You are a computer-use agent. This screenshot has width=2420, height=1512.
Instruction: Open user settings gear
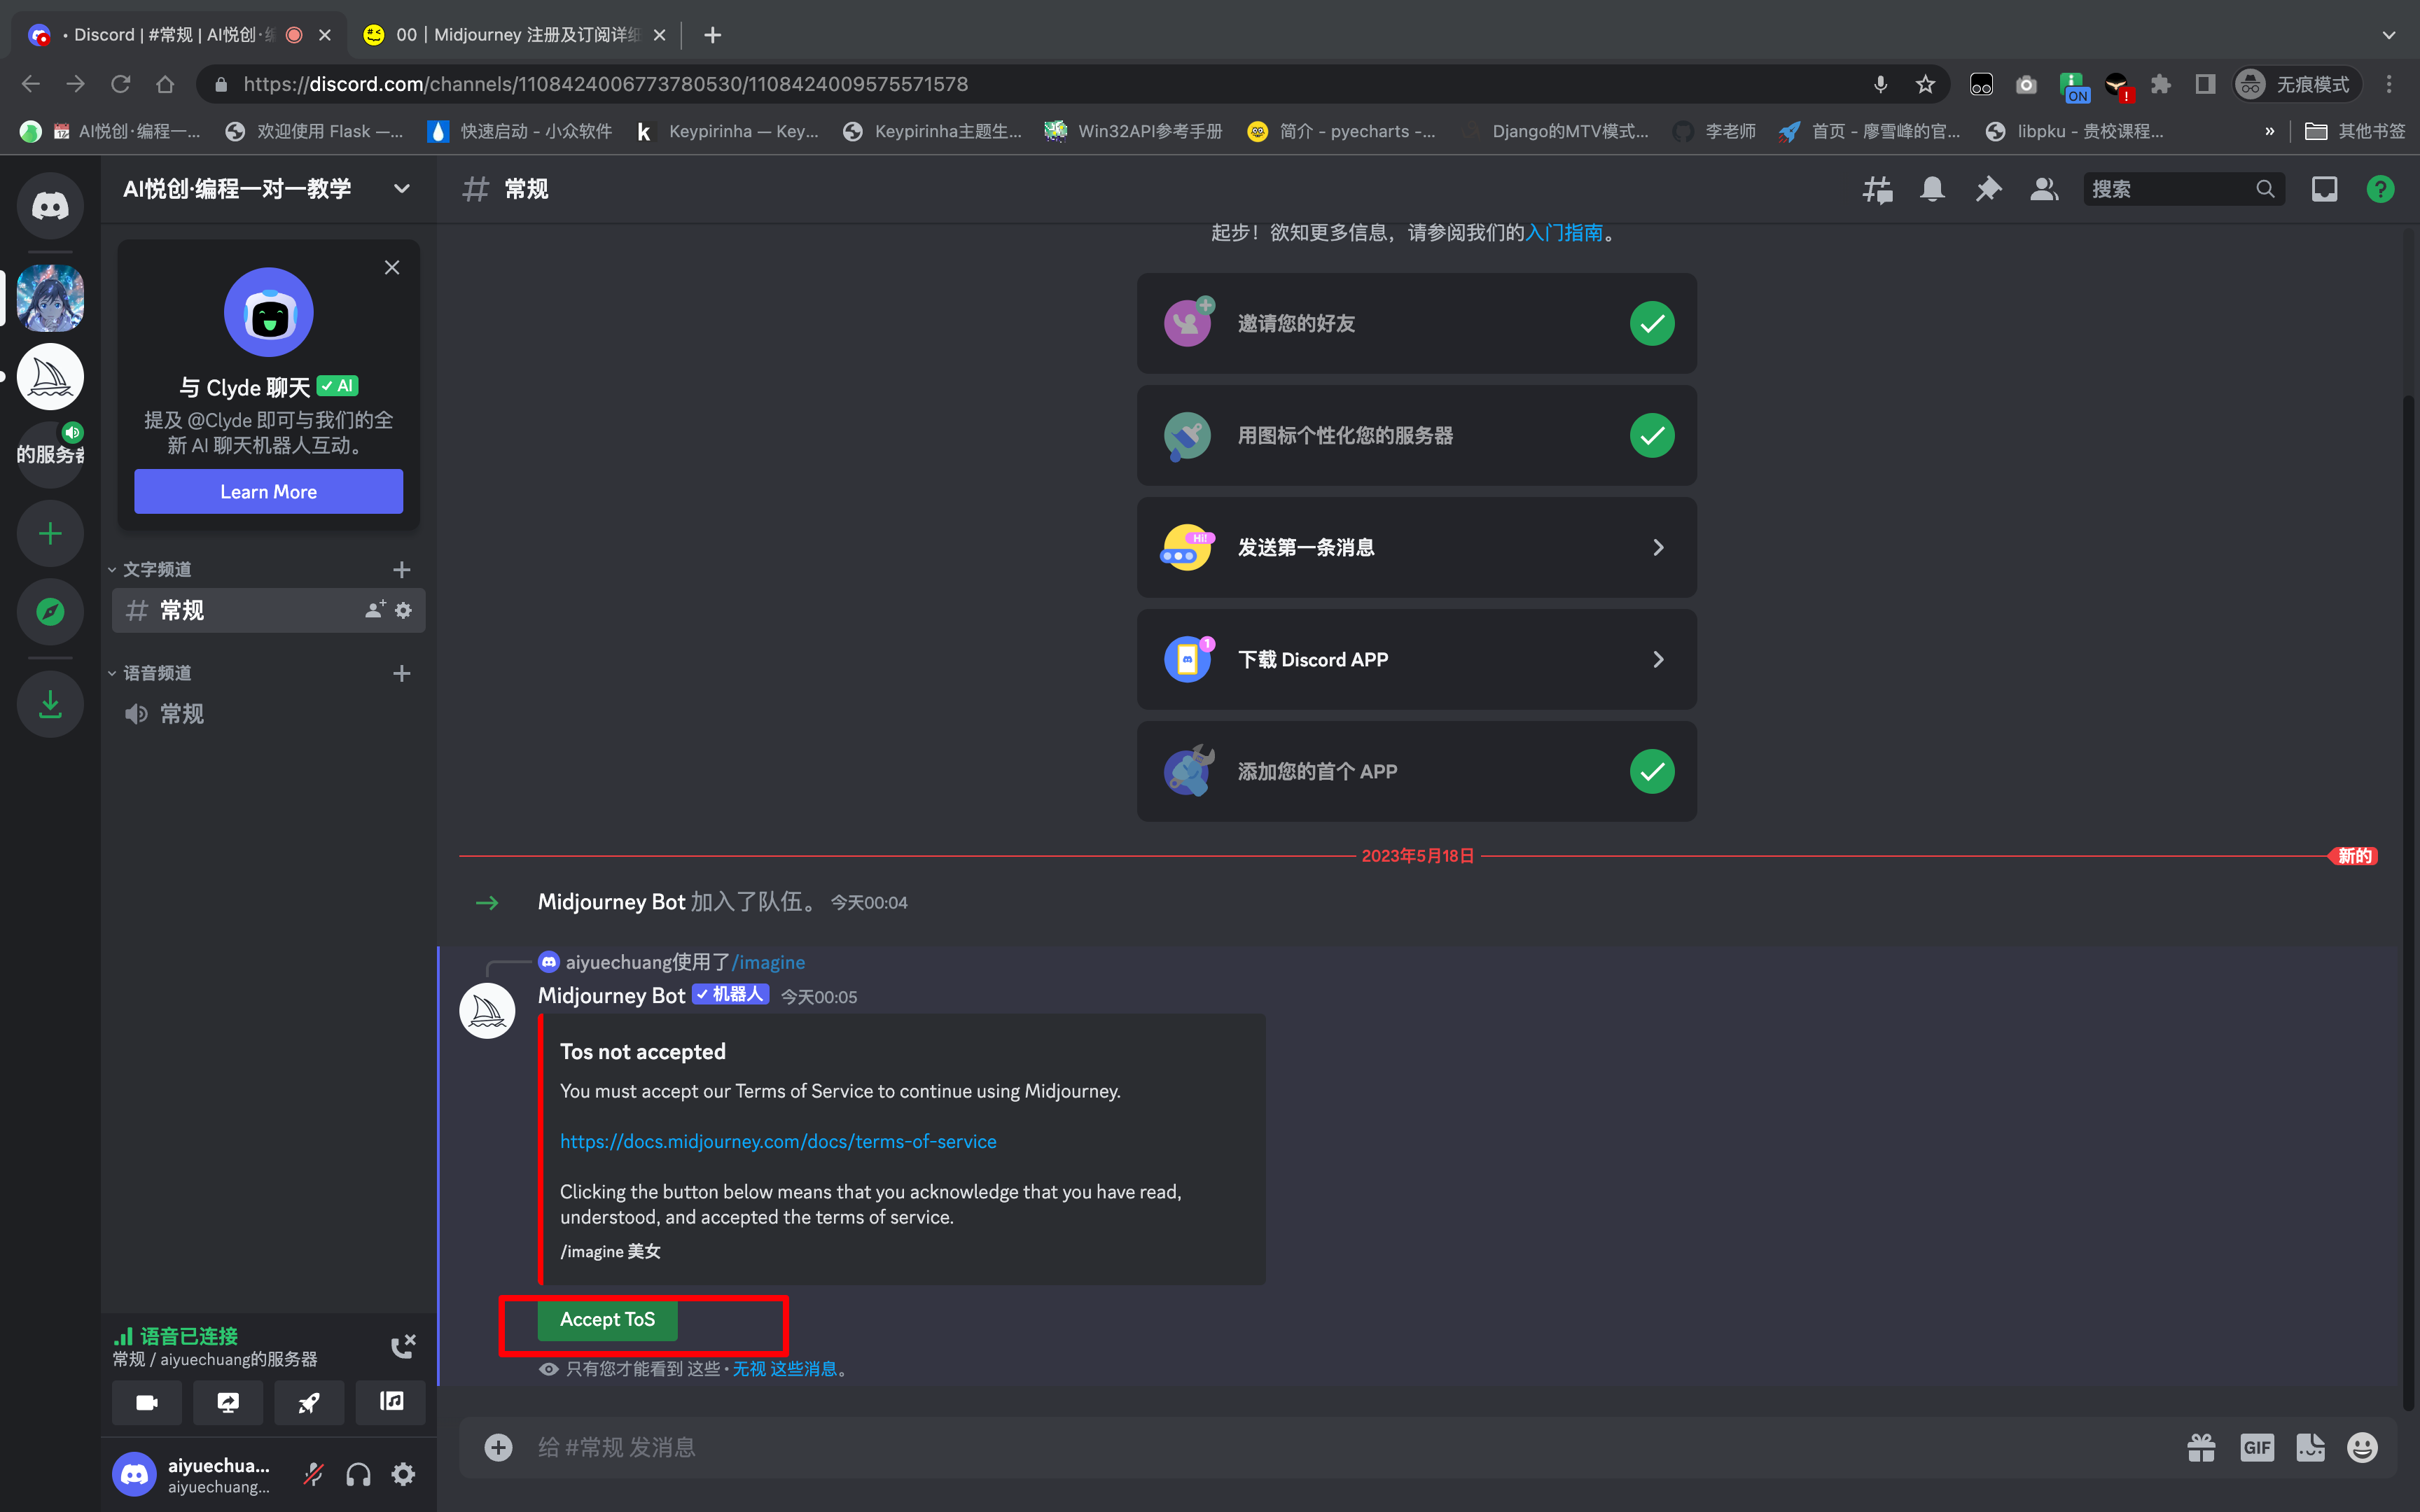403,1474
